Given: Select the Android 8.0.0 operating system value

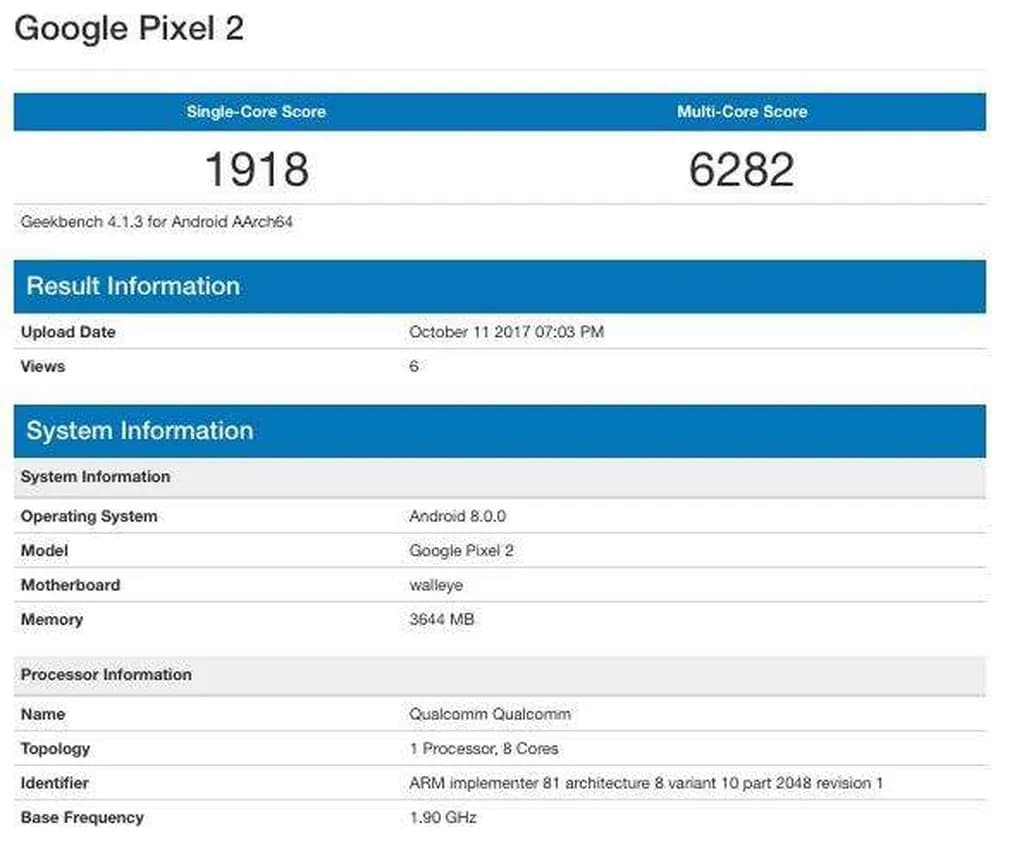Looking at the screenshot, I should pos(457,516).
